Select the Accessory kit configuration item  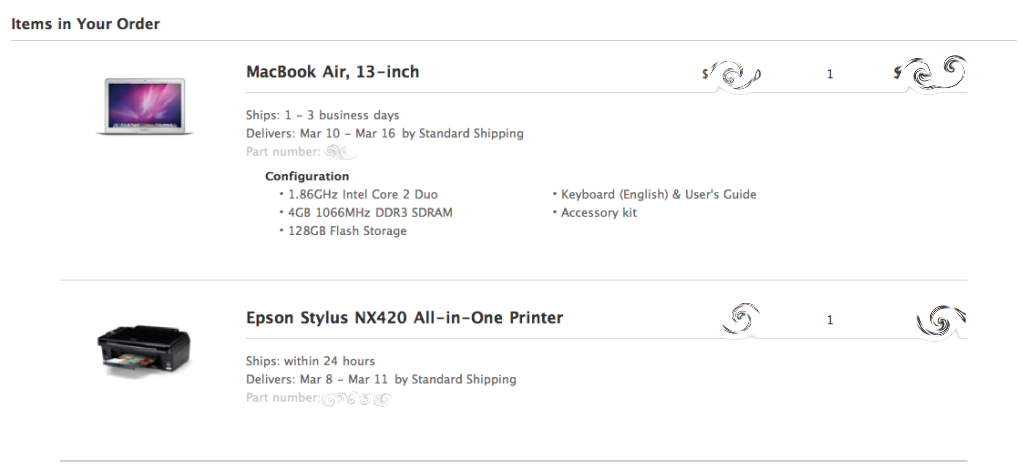598,213
